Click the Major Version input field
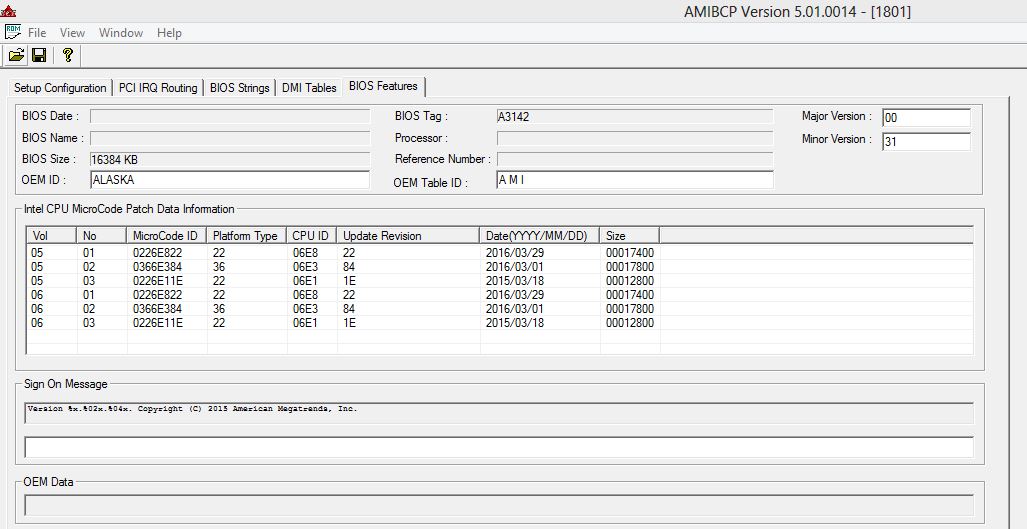Screen dimensions: 1027x529 pos(926,118)
